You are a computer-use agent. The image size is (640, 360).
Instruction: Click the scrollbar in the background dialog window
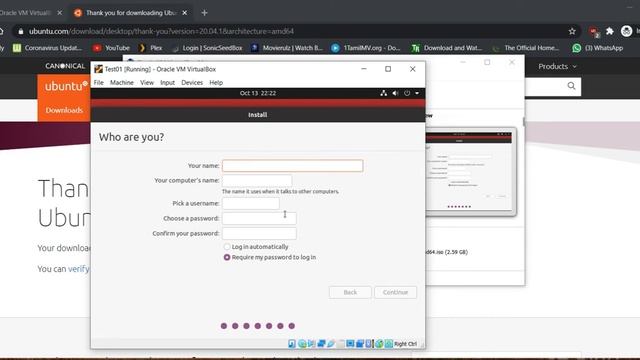tap(524, 122)
